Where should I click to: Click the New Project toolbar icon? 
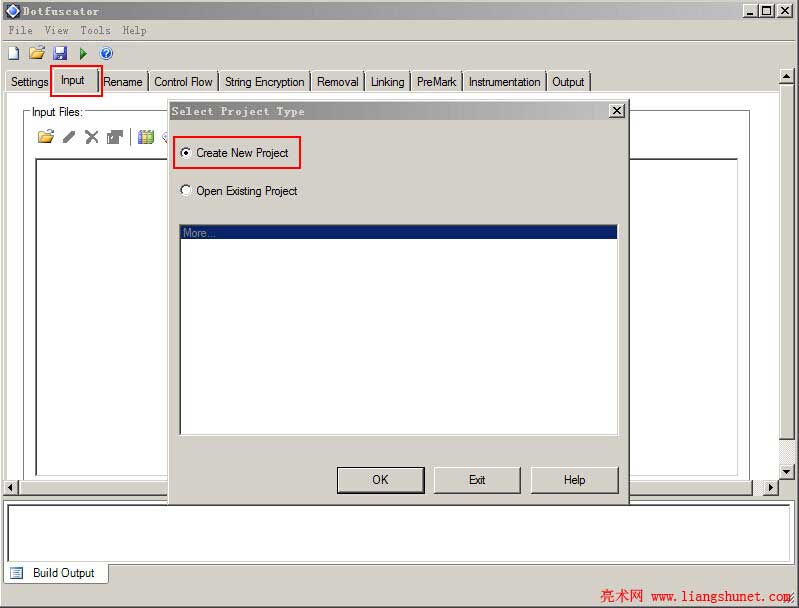(14, 53)
